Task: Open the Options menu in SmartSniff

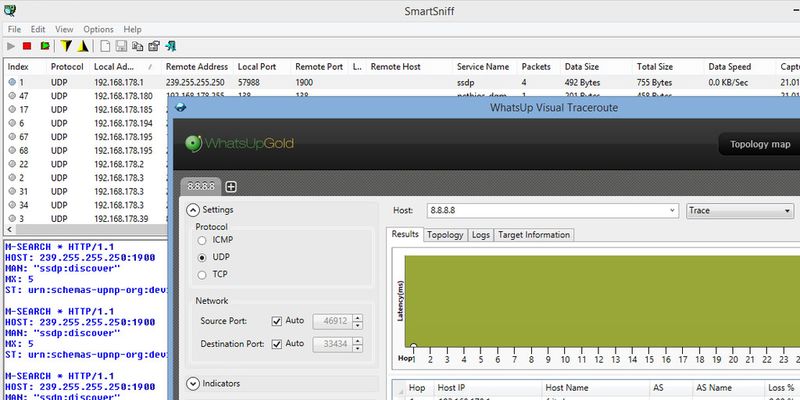Action: [98, 30]
